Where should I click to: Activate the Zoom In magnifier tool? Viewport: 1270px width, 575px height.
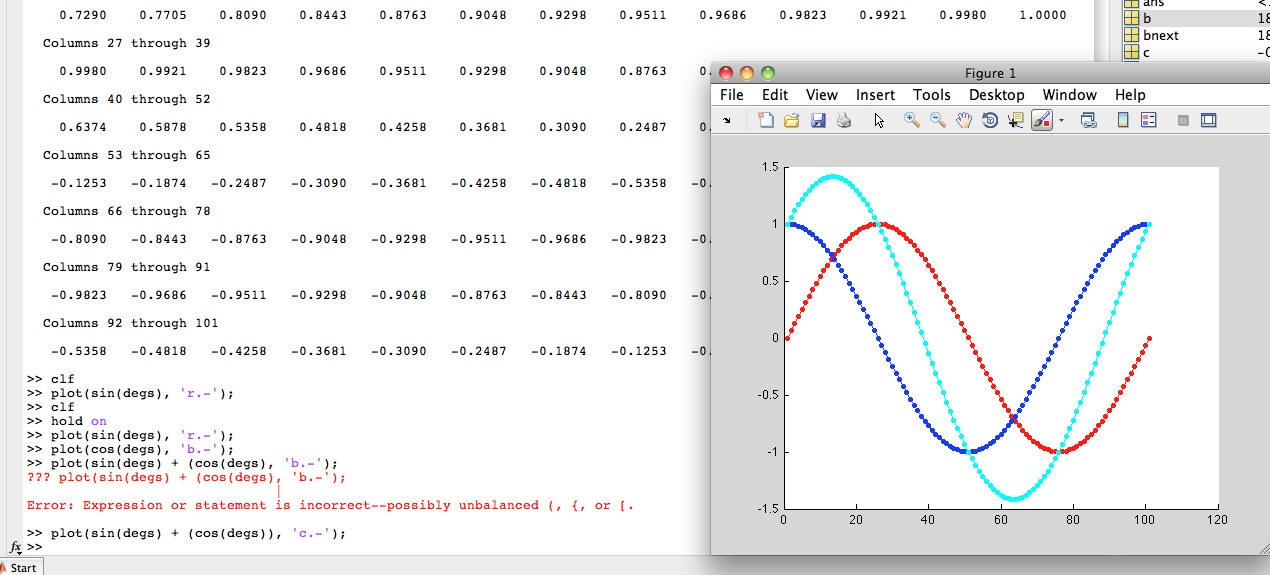click(x=911, y=120)
